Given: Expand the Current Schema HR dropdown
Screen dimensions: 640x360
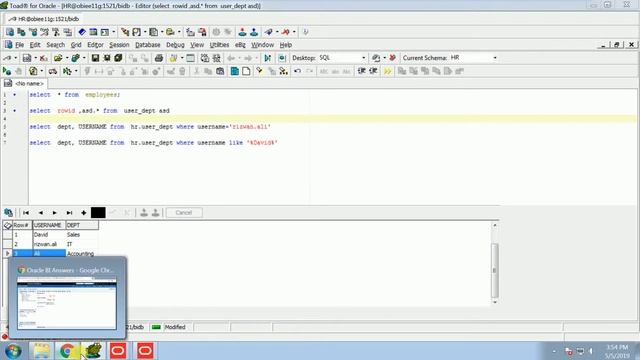Looking at the screenshot, I should [x=495, y=58].
